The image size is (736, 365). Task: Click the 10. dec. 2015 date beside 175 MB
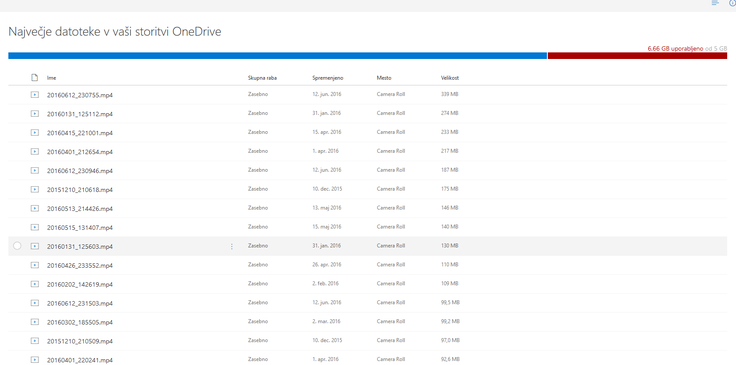coord(327,189)
